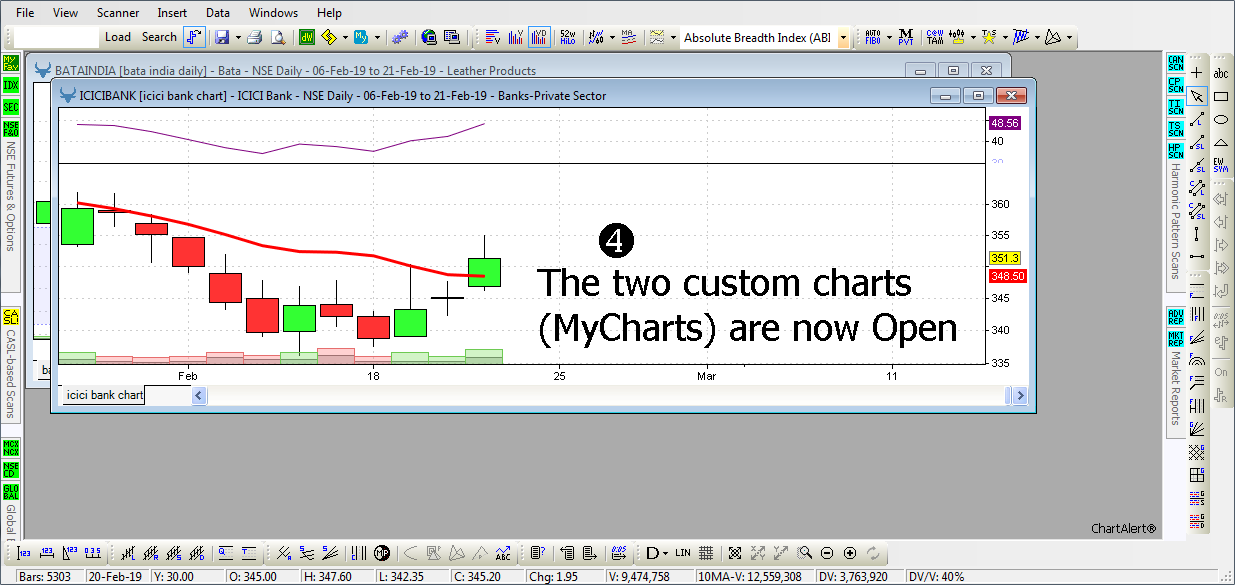Viewport: 1235px width, 585px height.
Task: Click the gears settings icon
Action: click(x=400, y=37)
